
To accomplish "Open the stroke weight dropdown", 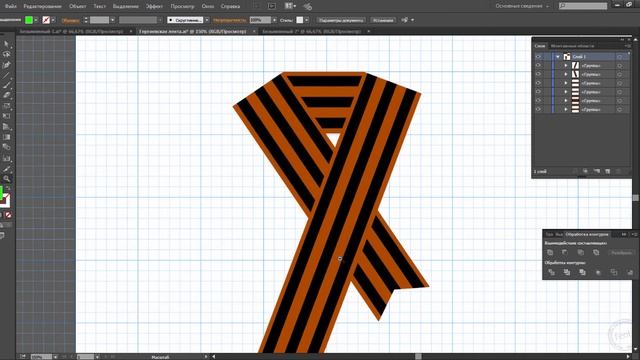I will click(x=112, y=20).
